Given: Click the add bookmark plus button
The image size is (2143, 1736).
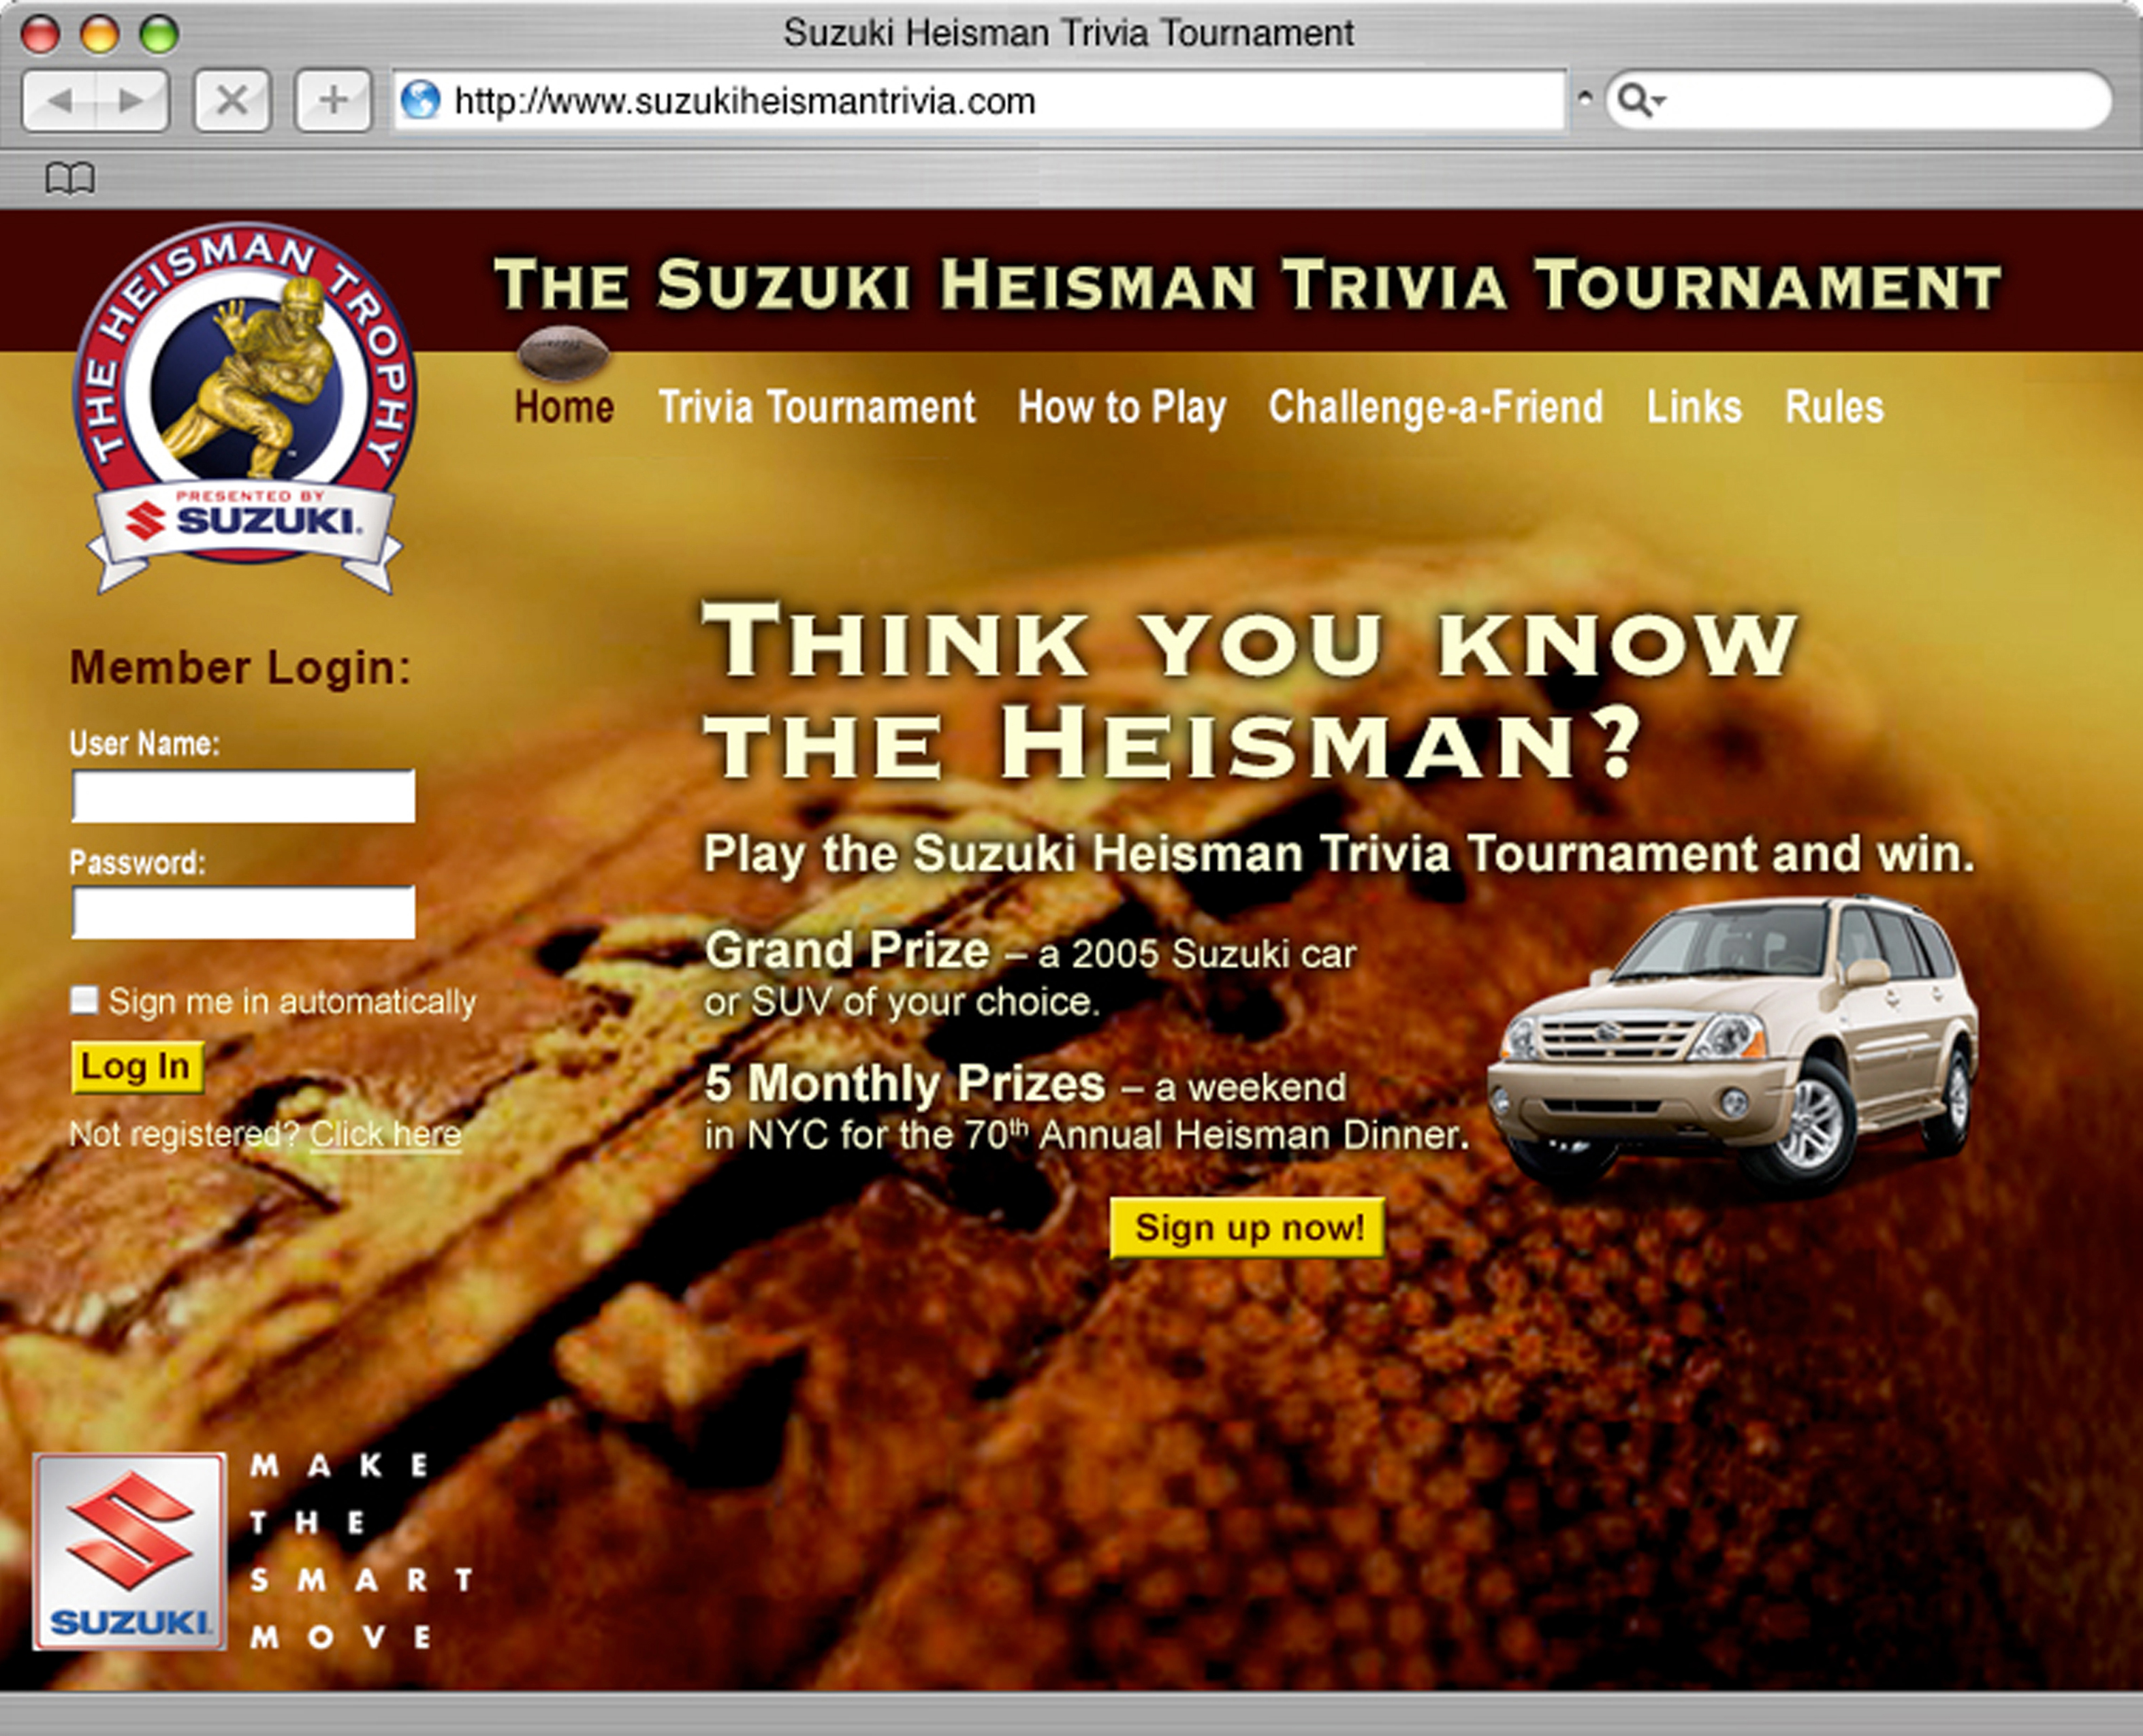Looking at the screenshot, I should 333,100.
